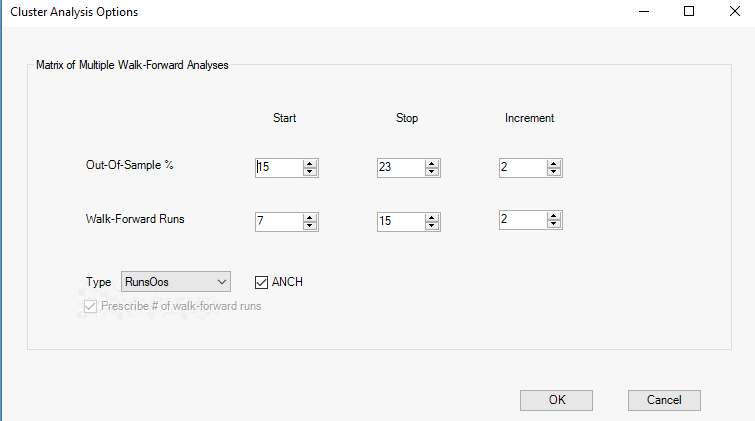
Task: Decrease Out-Of-Sample Stop value with down arrow
Action: 432,172
